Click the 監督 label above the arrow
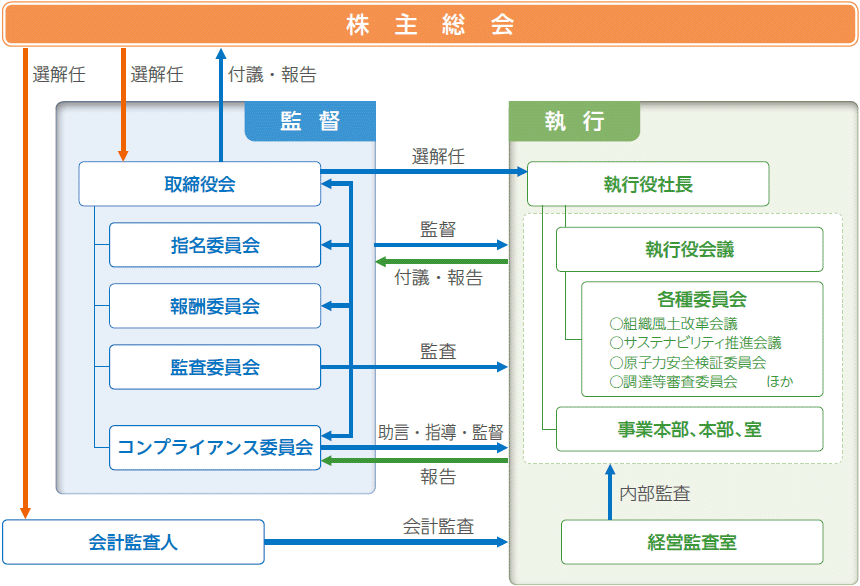The width and height of the screenshot is (860, 586). pyautogui.click(x=438, y=229)
